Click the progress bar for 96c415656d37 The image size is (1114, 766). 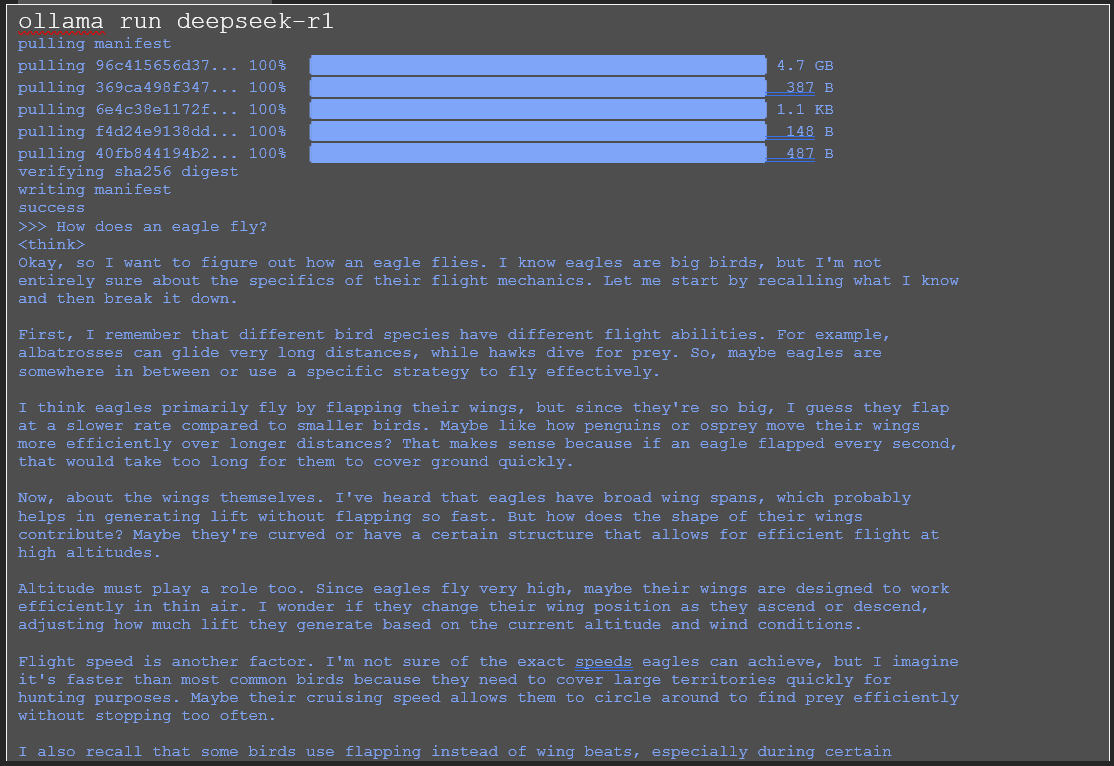pos(538,65)
